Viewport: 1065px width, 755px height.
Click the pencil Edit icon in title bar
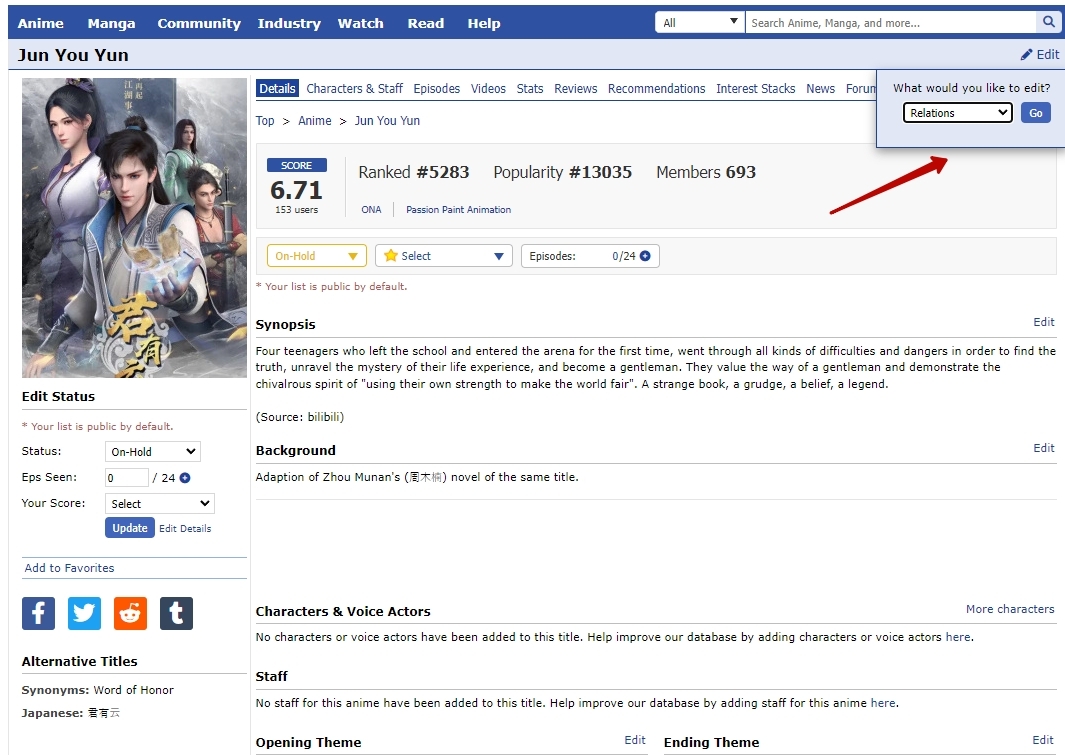[1026, 55]
